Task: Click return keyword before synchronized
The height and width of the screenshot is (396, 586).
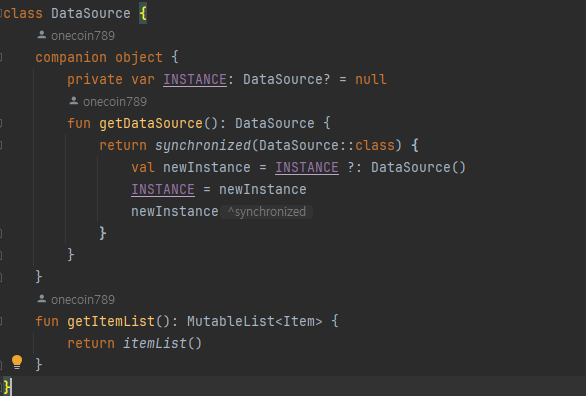Action: pyautogui.click(x=123, y=145)
